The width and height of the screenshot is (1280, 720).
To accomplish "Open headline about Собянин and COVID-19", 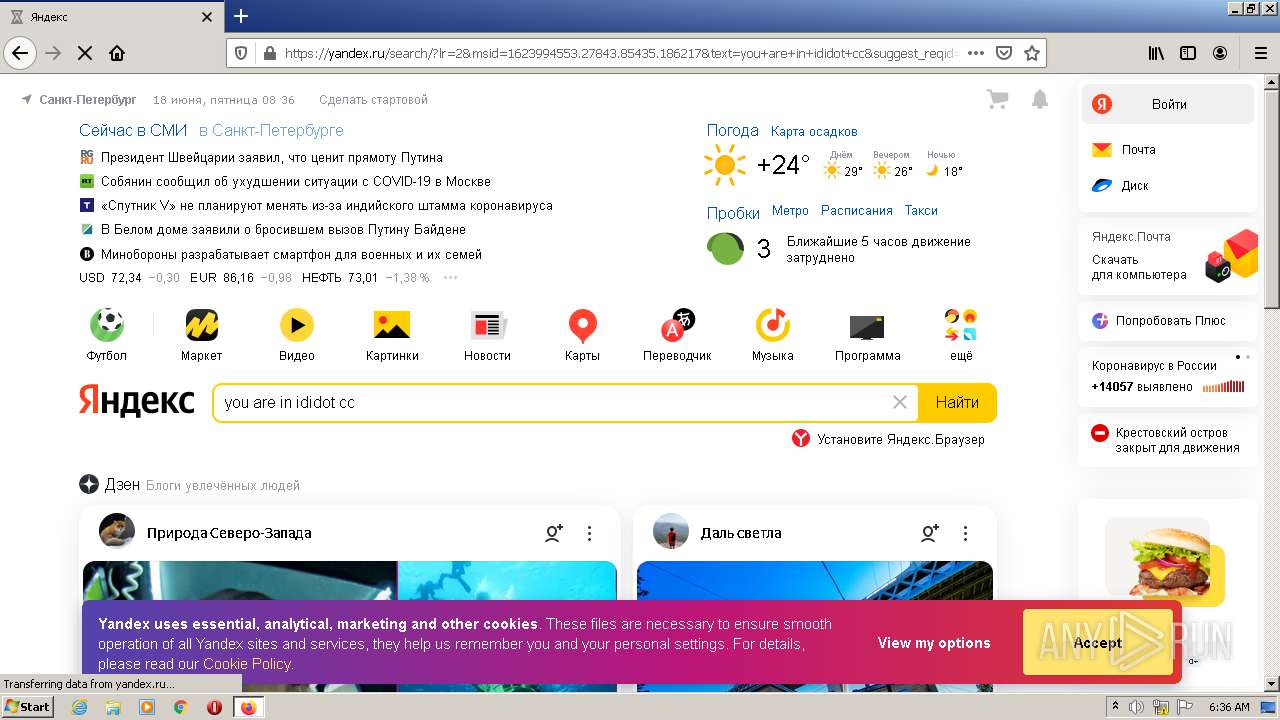I will 295,181.
